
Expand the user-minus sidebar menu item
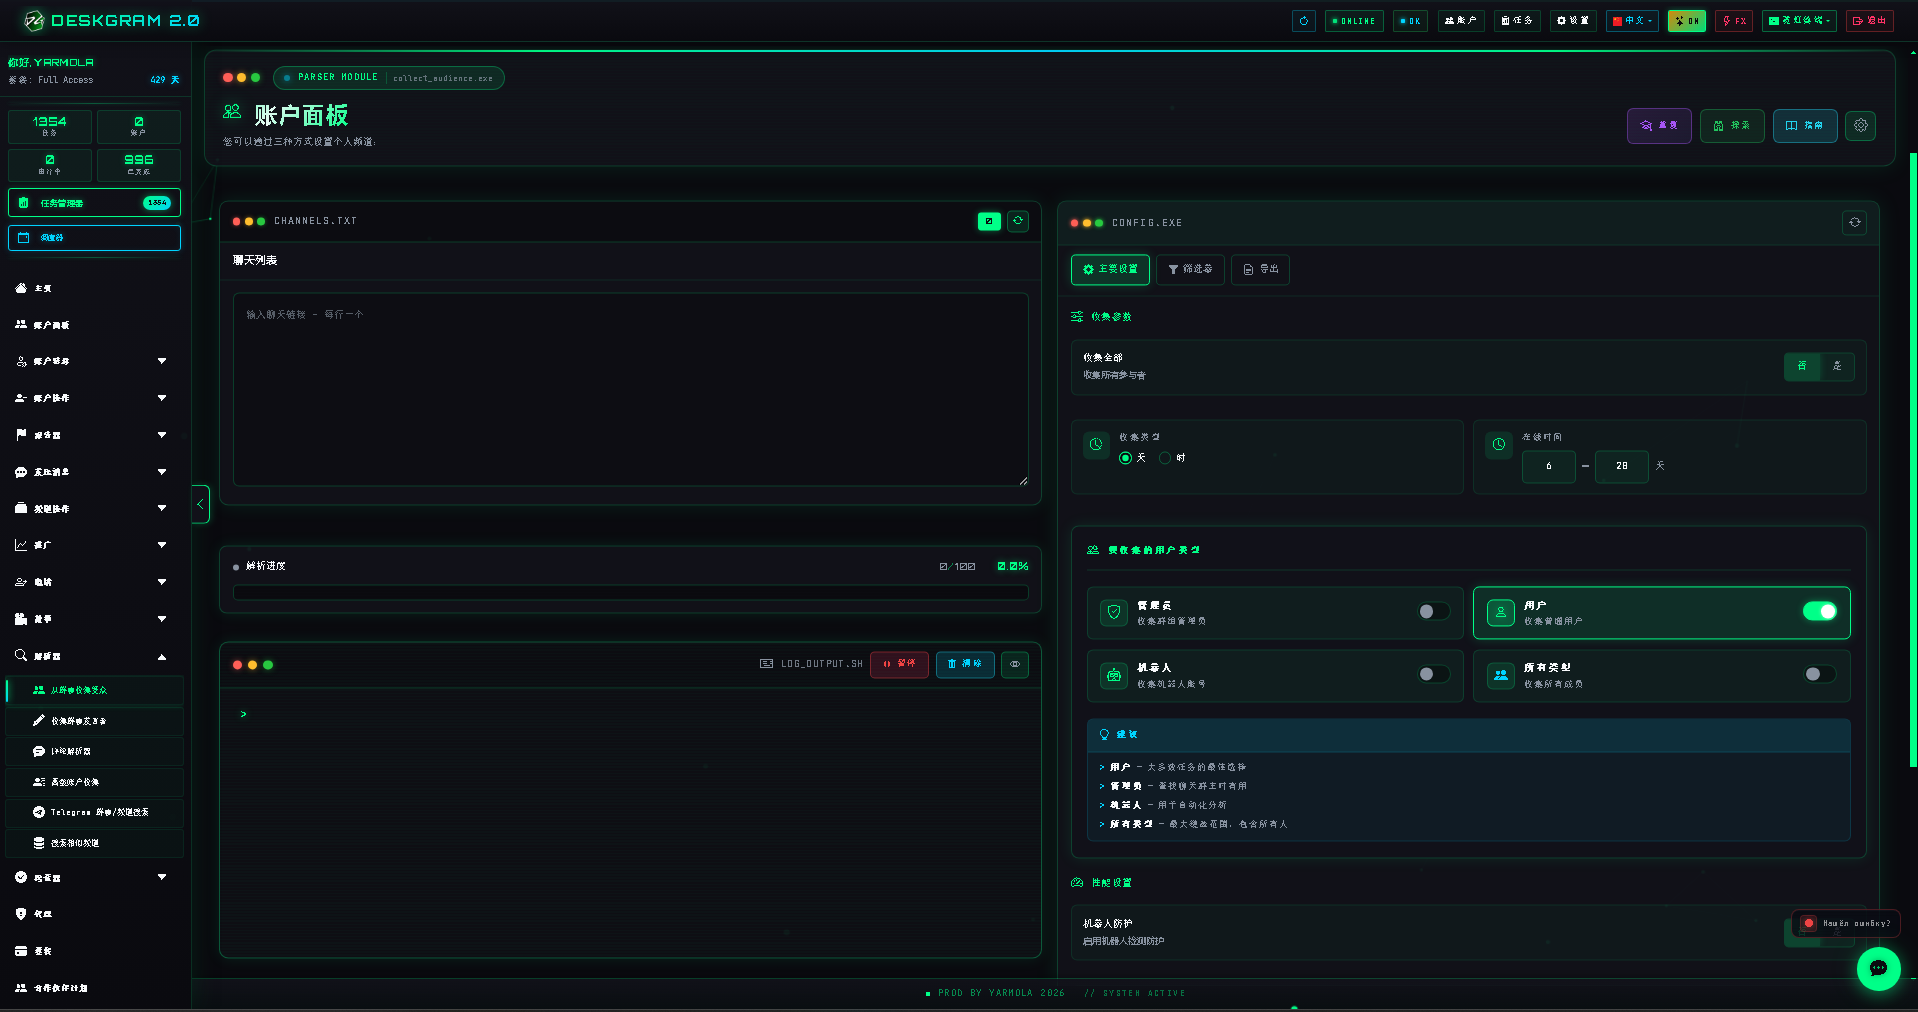click(94, 398)
